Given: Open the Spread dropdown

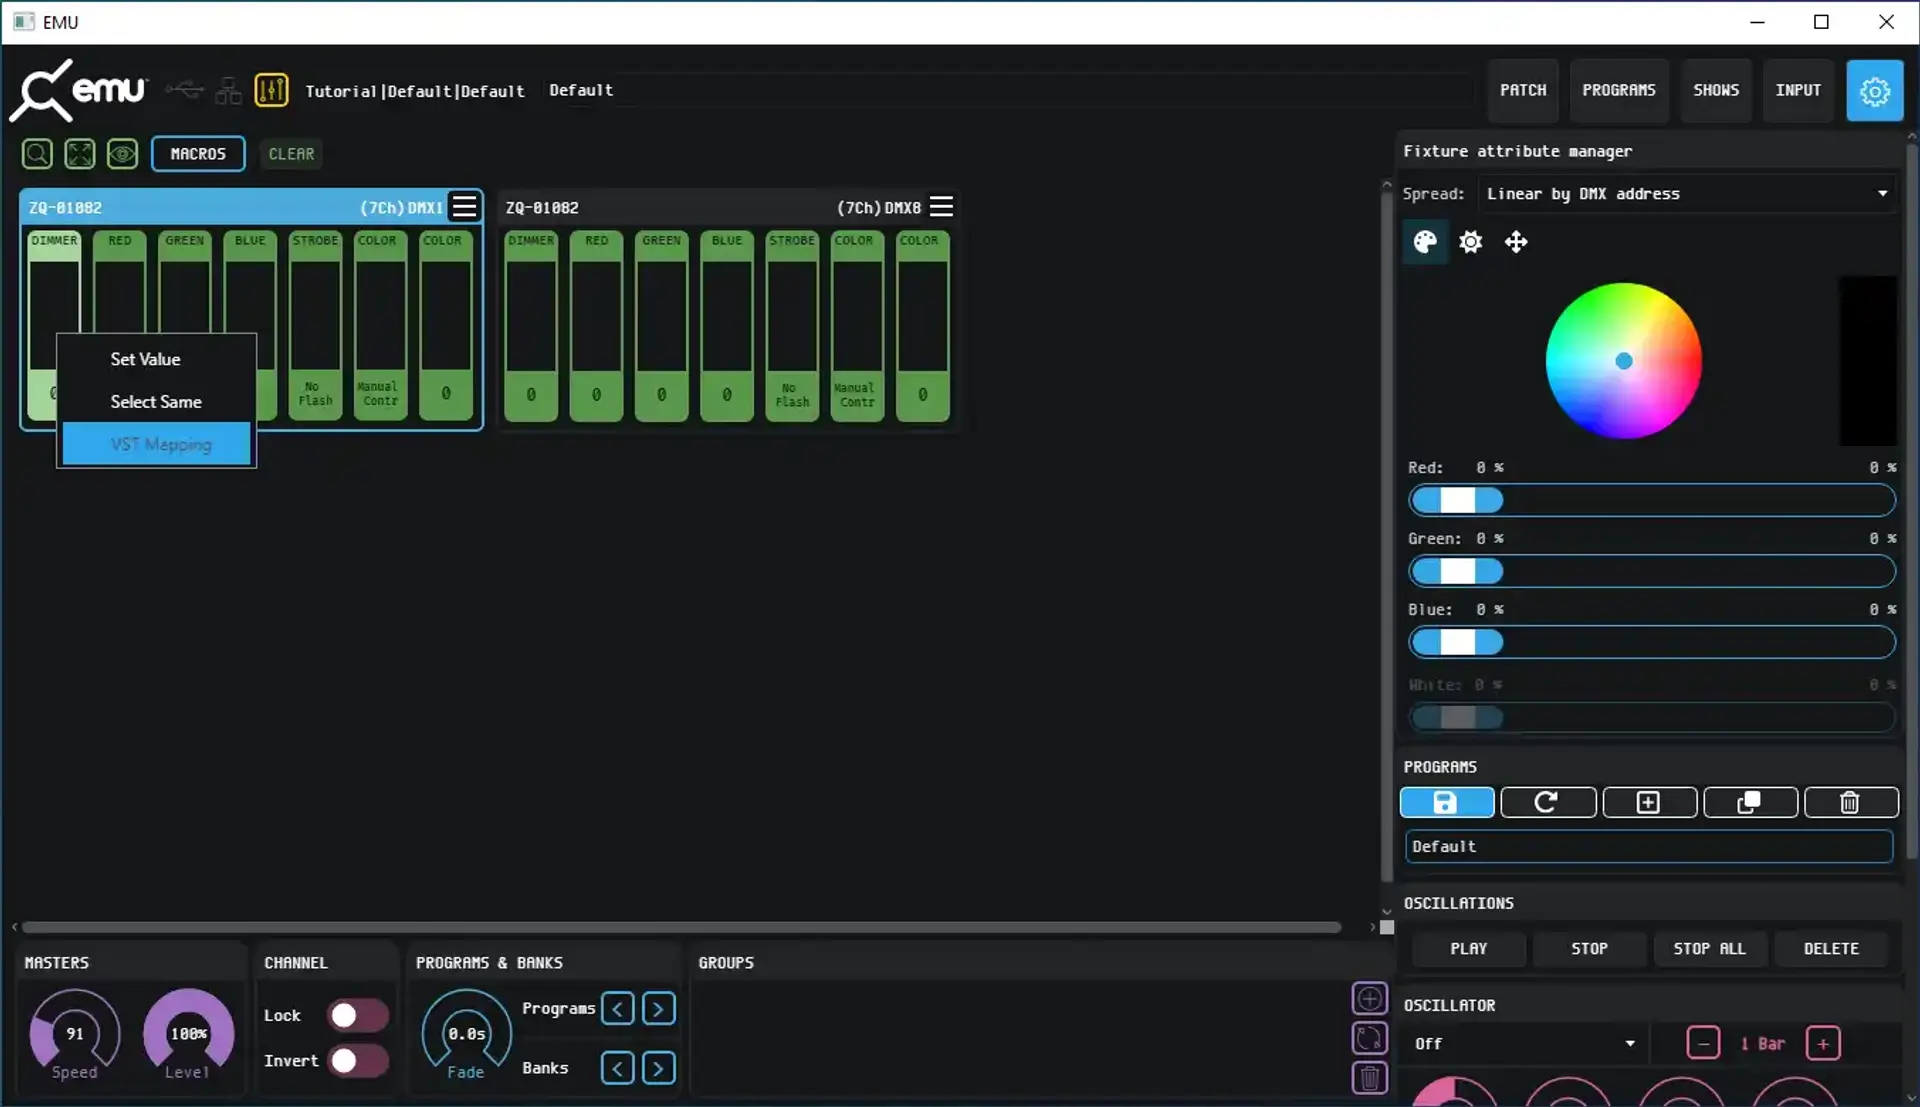Looking at the screenshot, I should 1687,194.
